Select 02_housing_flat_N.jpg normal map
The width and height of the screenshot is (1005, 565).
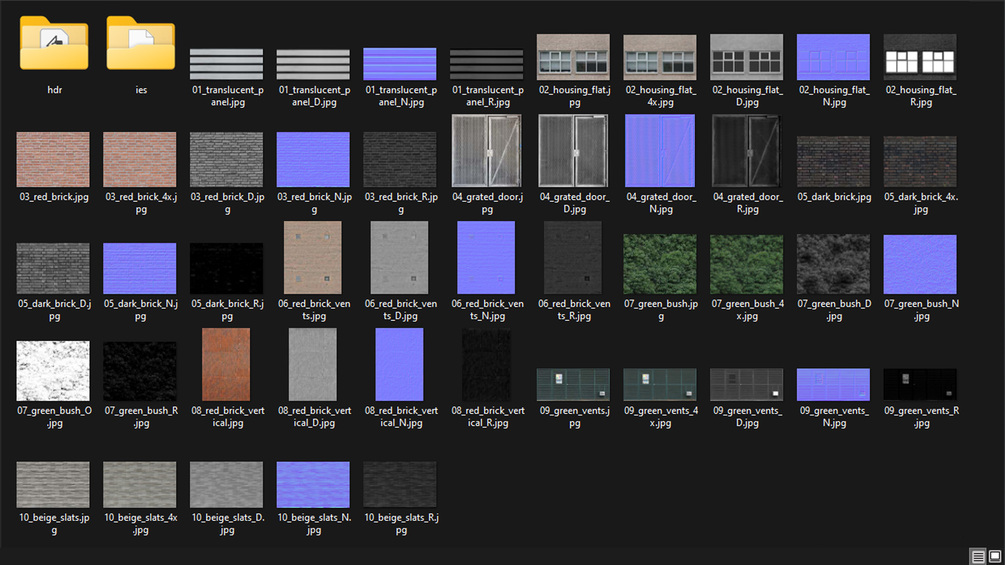coord(833,57)
